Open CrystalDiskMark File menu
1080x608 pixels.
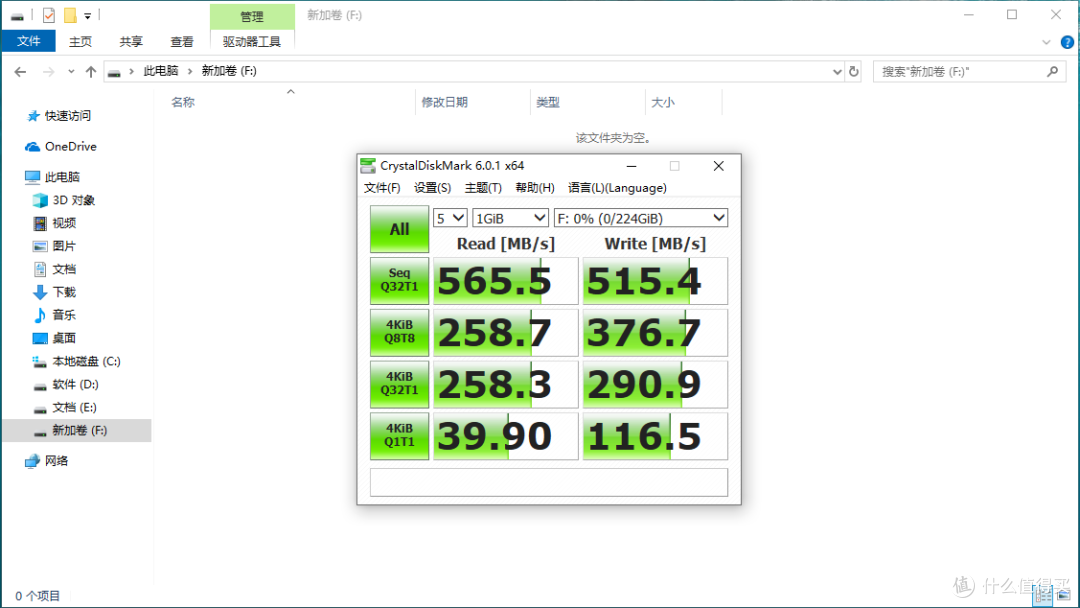(382, 188)
